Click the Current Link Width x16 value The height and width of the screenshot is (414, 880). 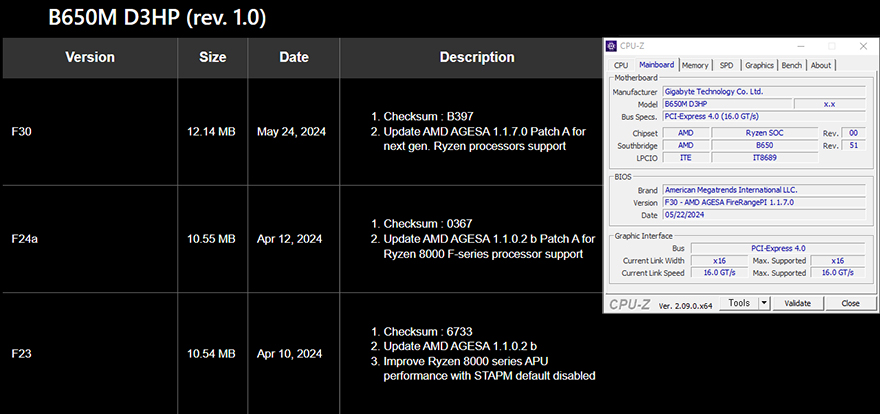click(719, 260)
